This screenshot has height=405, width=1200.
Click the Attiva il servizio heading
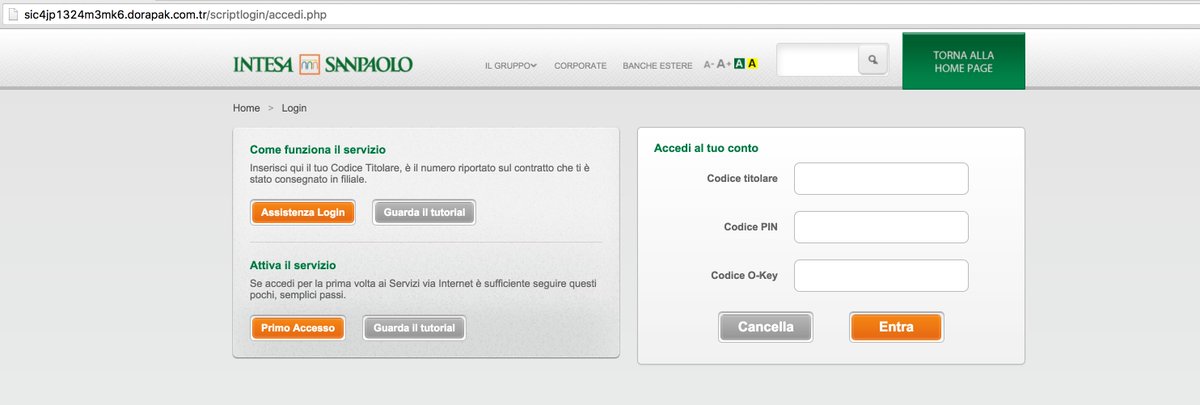293,265
